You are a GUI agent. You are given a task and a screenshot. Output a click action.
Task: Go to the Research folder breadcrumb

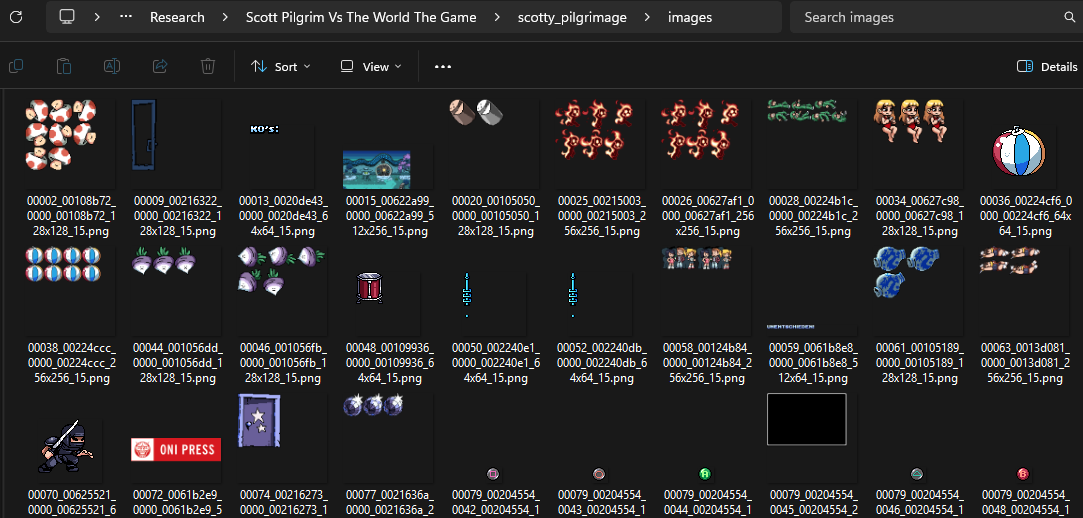pos(178,17)
